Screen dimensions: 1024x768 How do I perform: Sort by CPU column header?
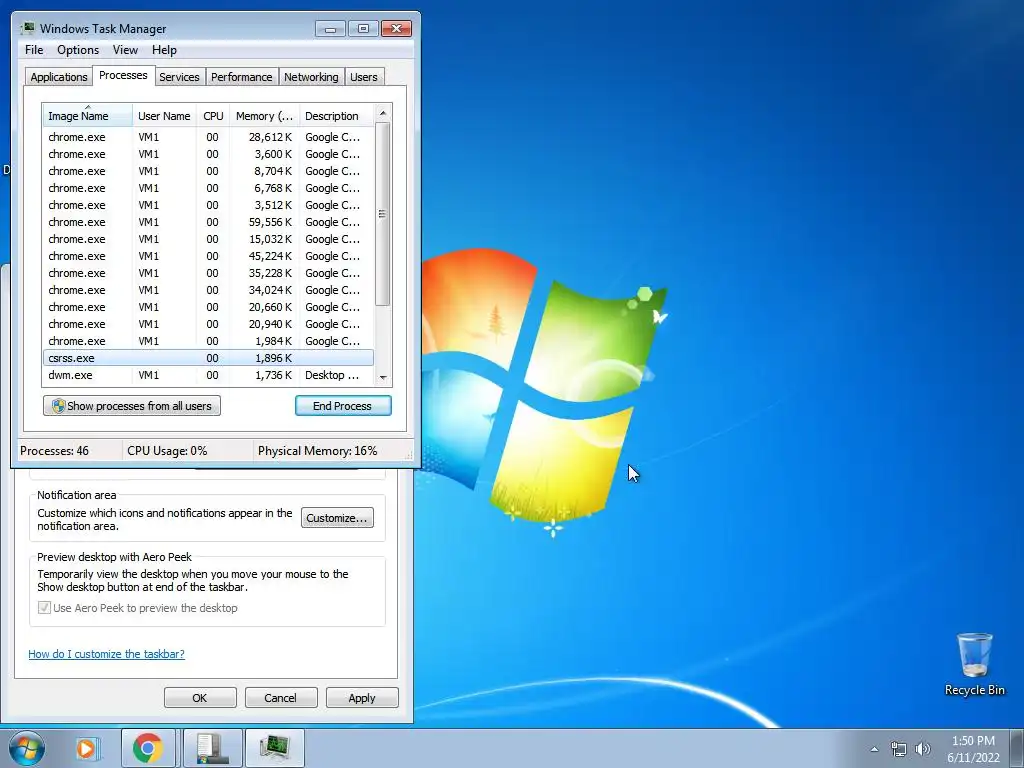[213, 116]
